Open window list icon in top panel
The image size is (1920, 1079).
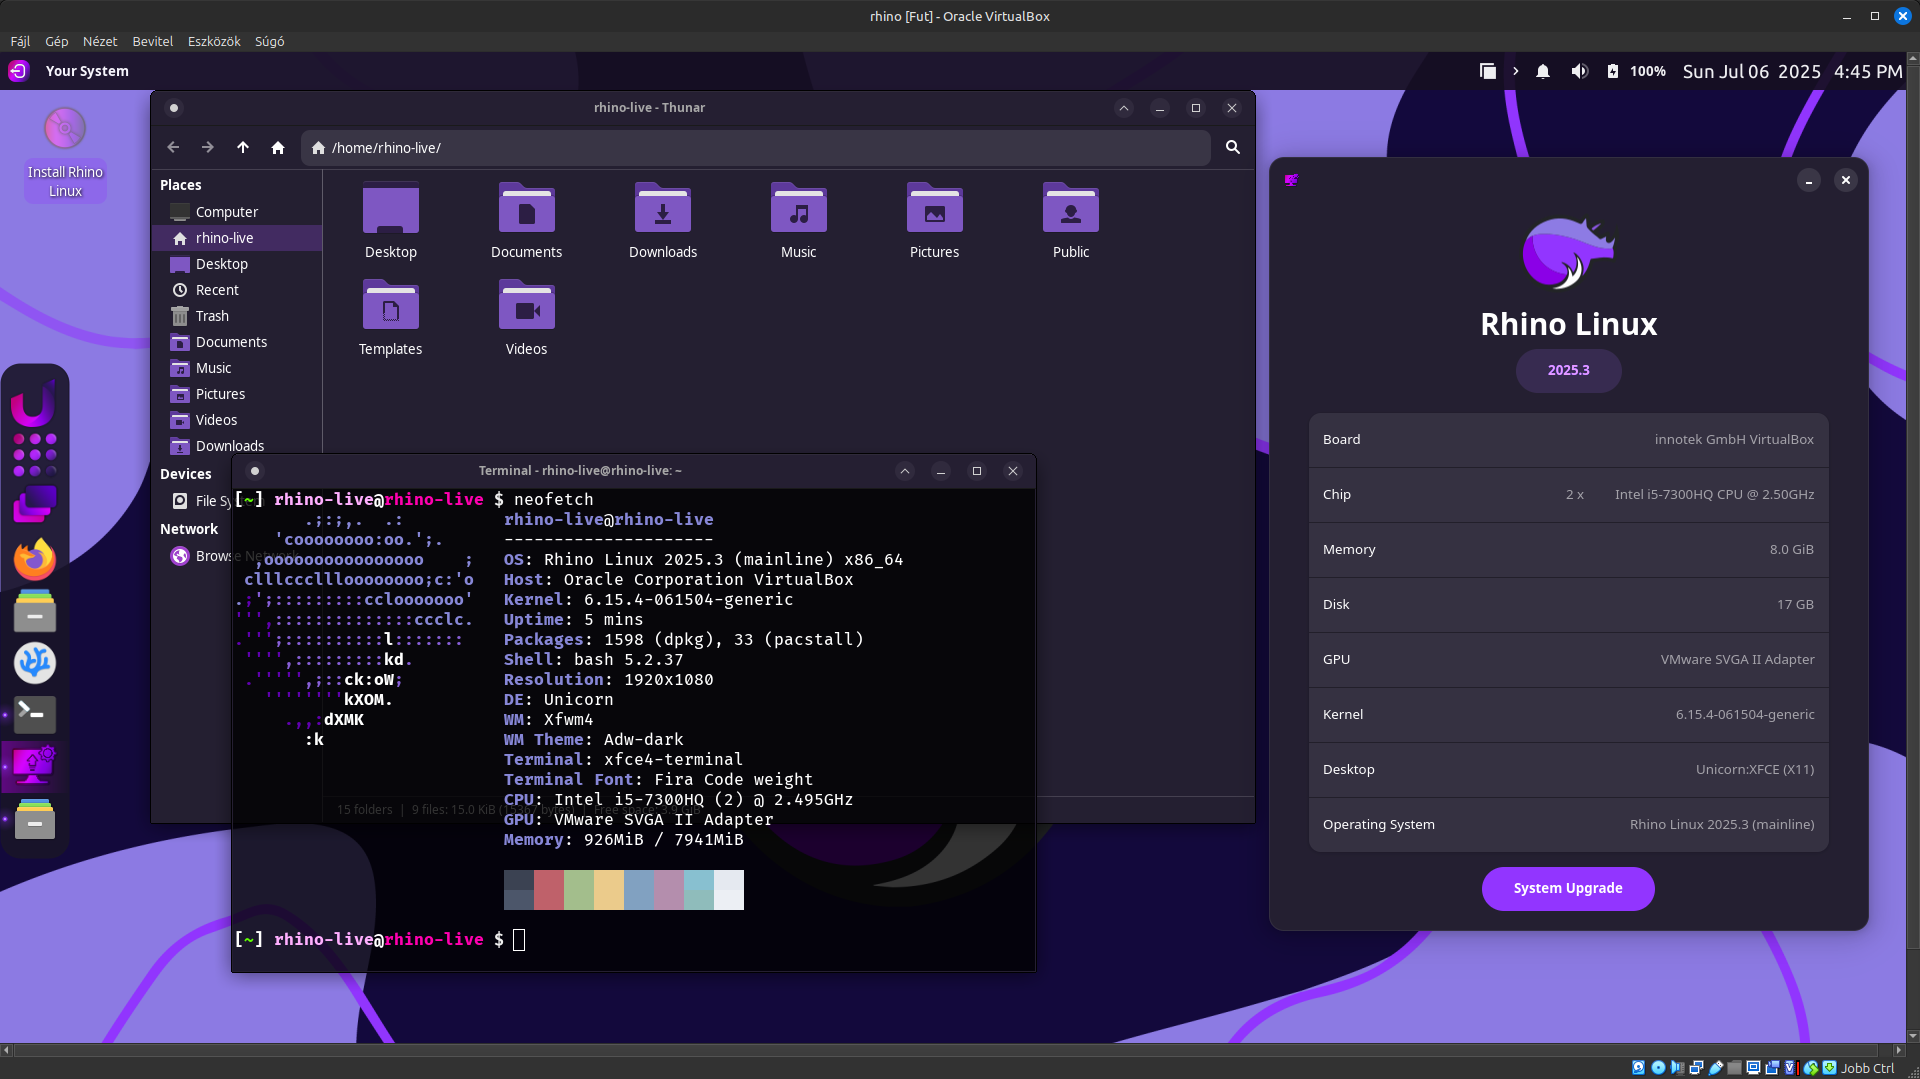click(1488, 71)
